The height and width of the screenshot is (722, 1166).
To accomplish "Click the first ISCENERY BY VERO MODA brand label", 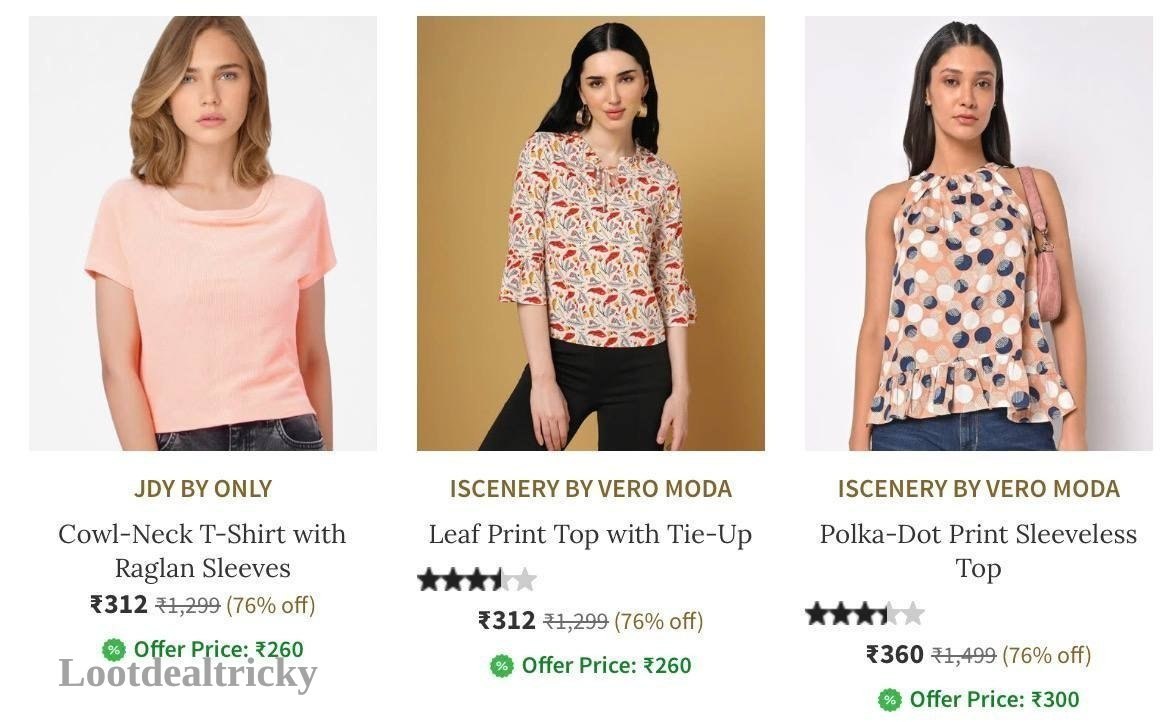I will pyautogui.click(x=590, y=489).
